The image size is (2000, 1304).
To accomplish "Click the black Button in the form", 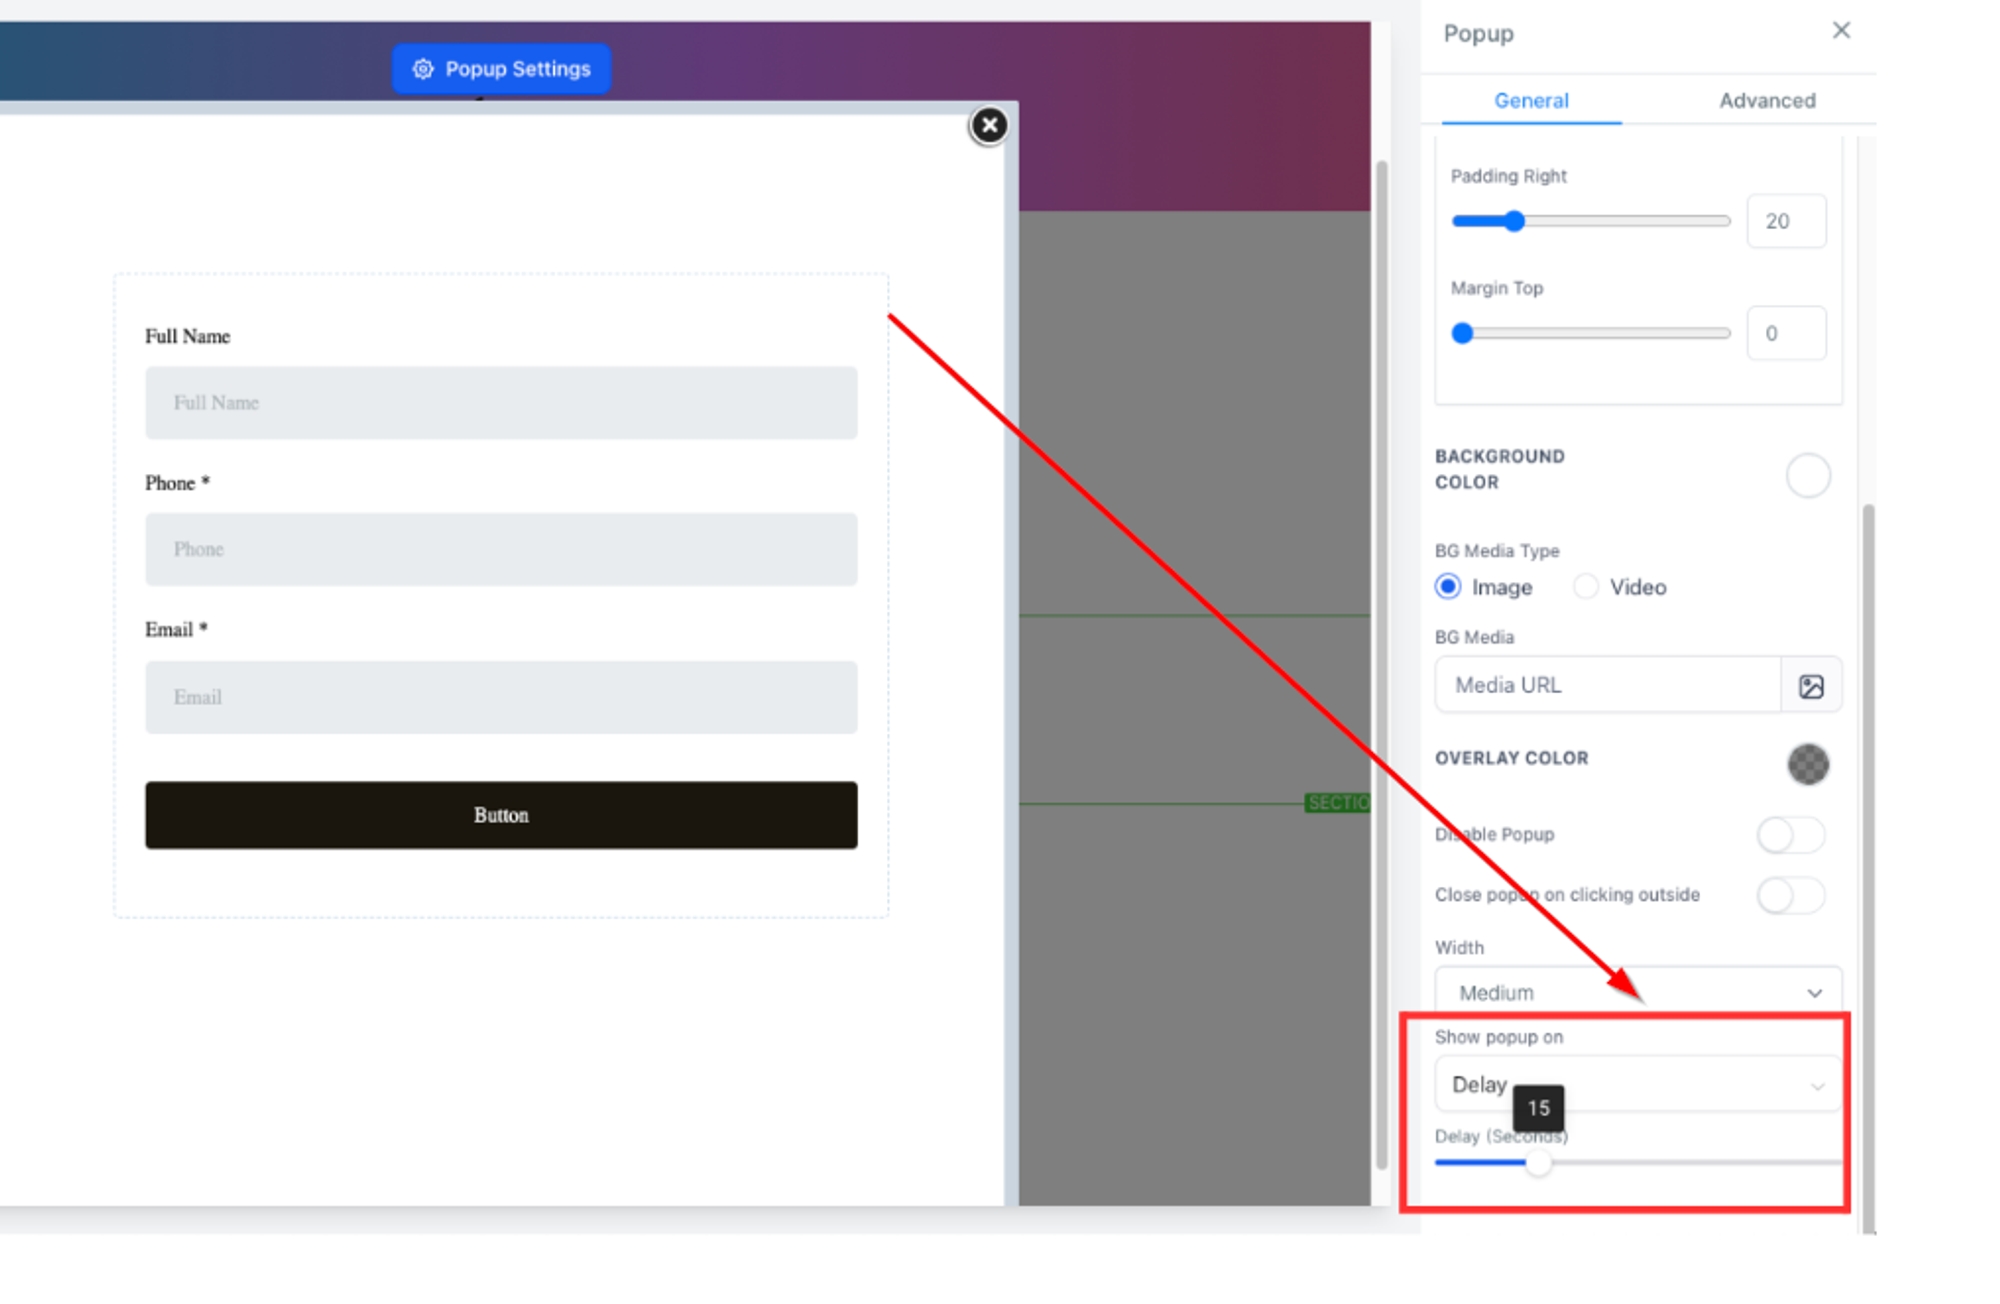I will click(501, 815).
